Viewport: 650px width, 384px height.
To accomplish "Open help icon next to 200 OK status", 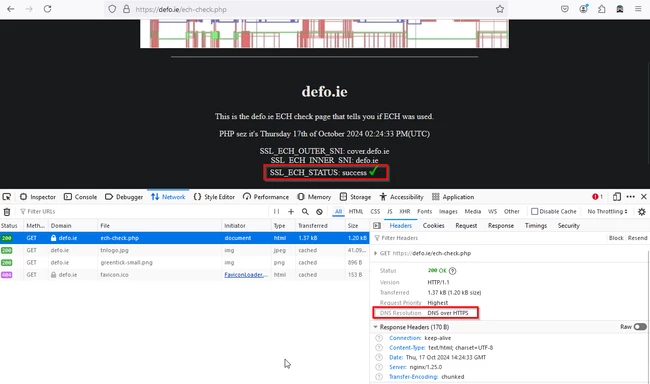I will pyautogui.click(x=452, y=271).
